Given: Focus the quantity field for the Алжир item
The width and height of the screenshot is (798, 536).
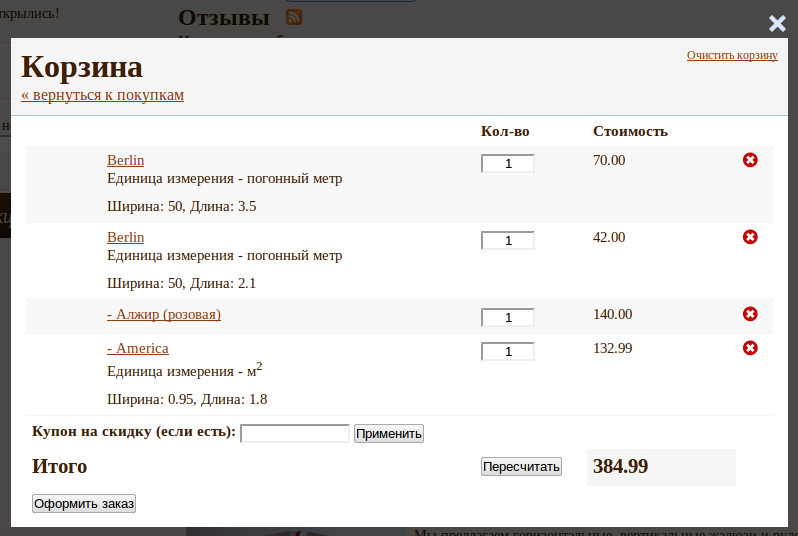Looking at the screenshot, I should pos(508,317).
